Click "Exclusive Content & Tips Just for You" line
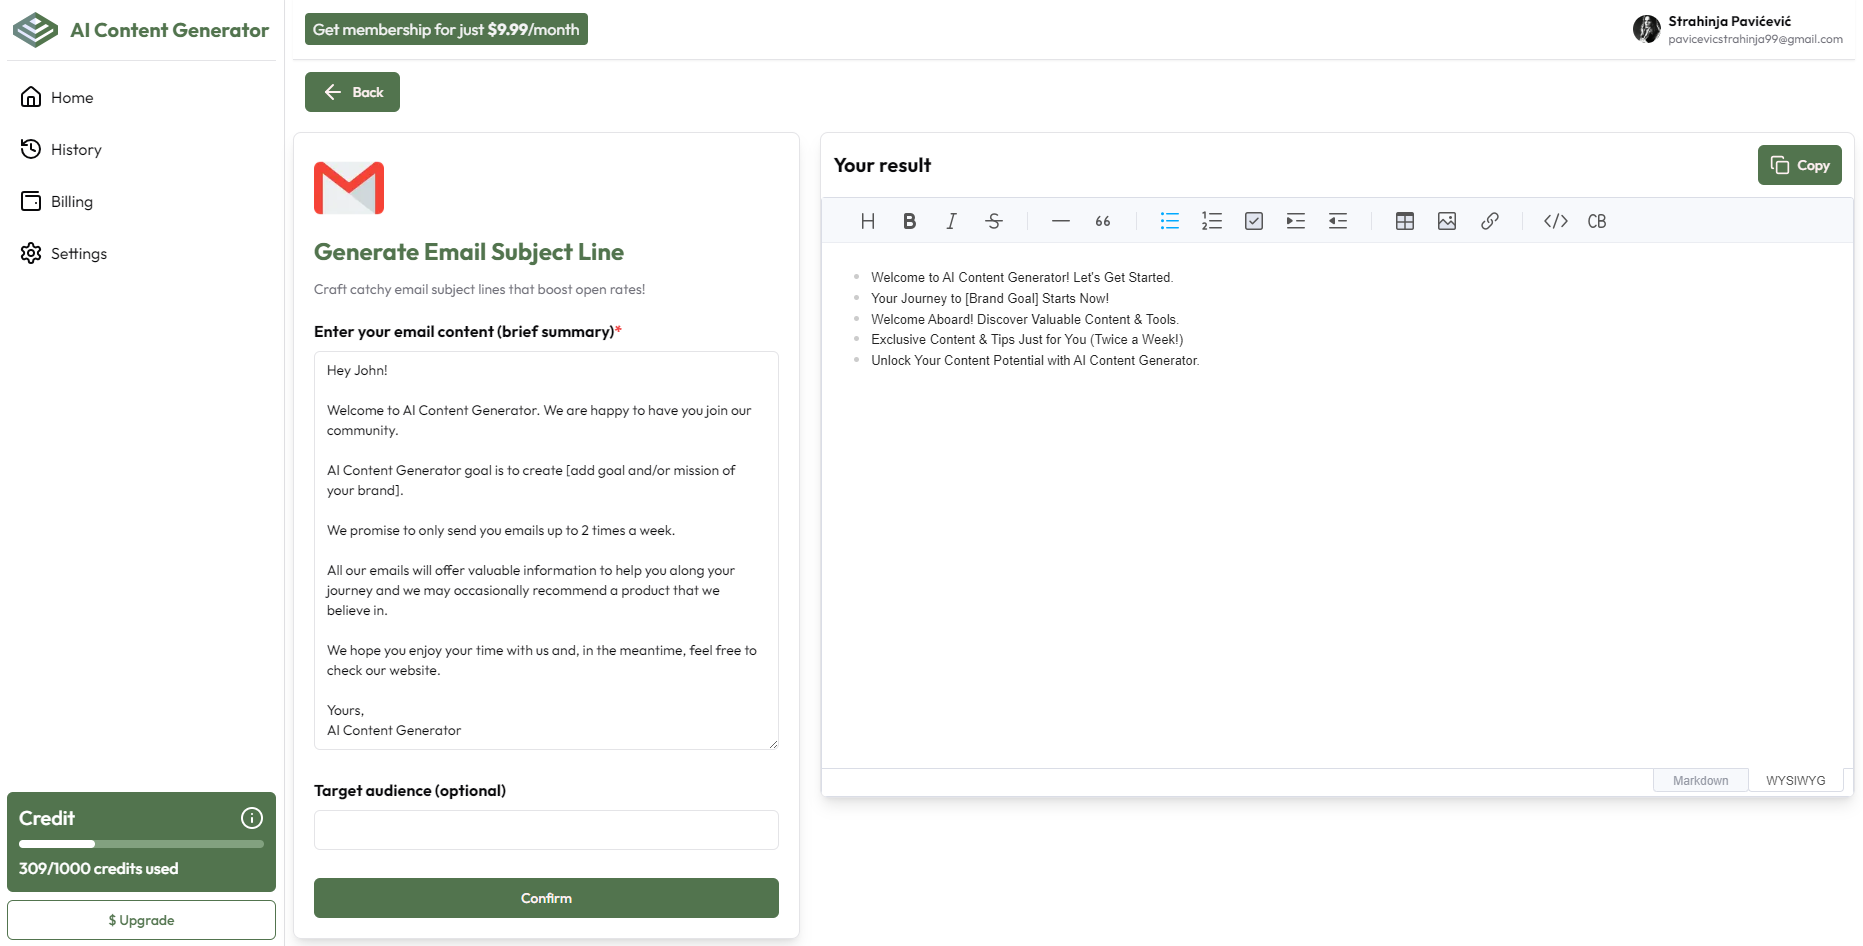1863x946 pixels. tap(1027, 340)
